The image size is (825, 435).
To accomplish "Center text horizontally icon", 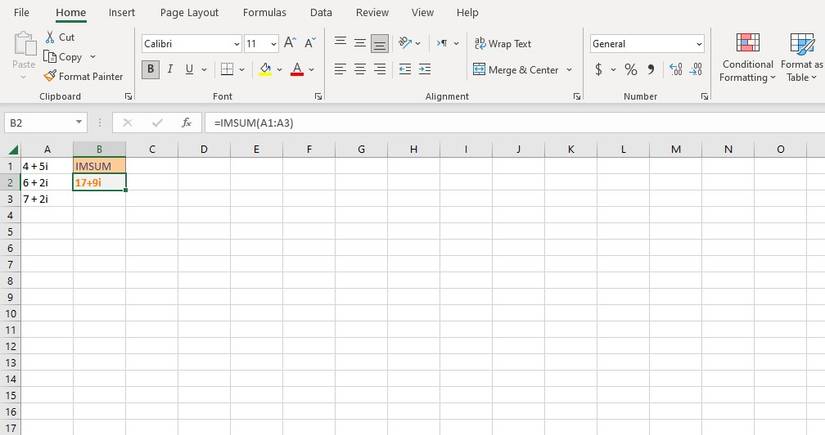I will [360, 69].
